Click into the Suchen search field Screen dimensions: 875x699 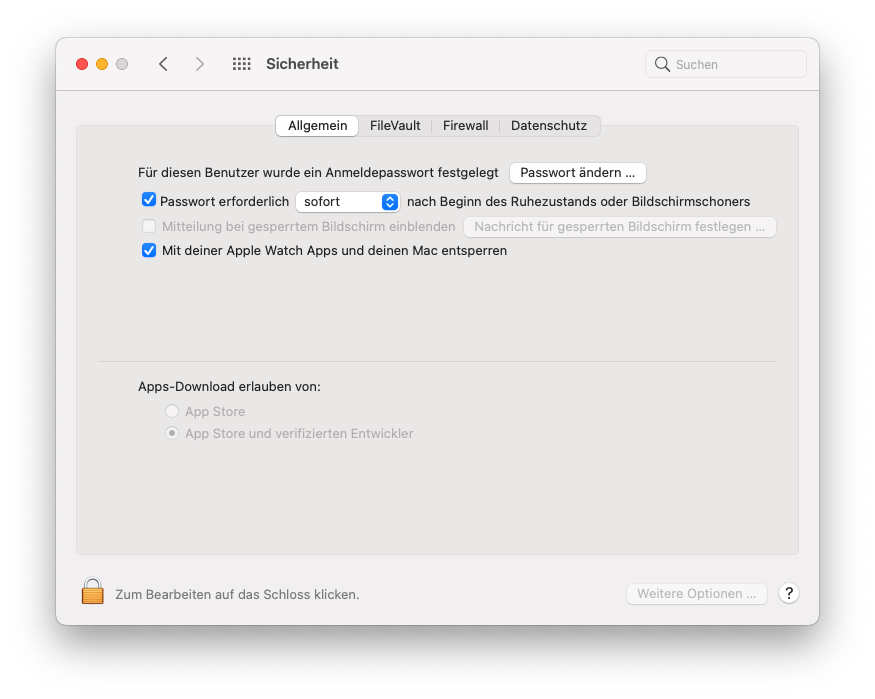click(x=735, y=64)
